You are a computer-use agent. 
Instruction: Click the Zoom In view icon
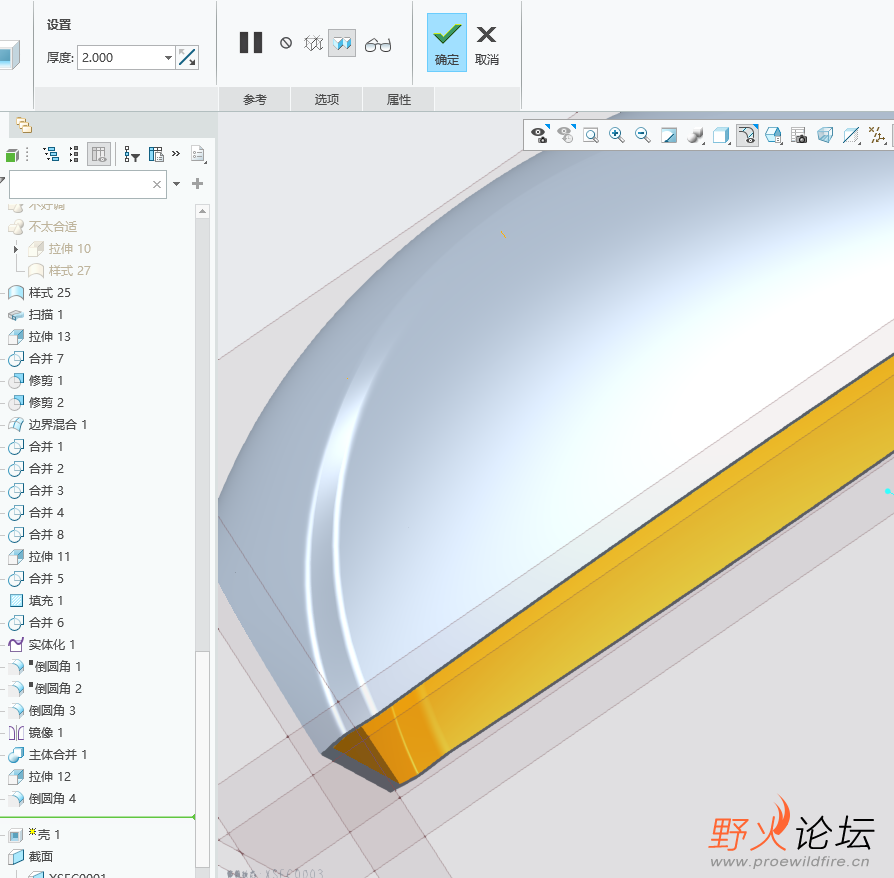tap(617, 135)
